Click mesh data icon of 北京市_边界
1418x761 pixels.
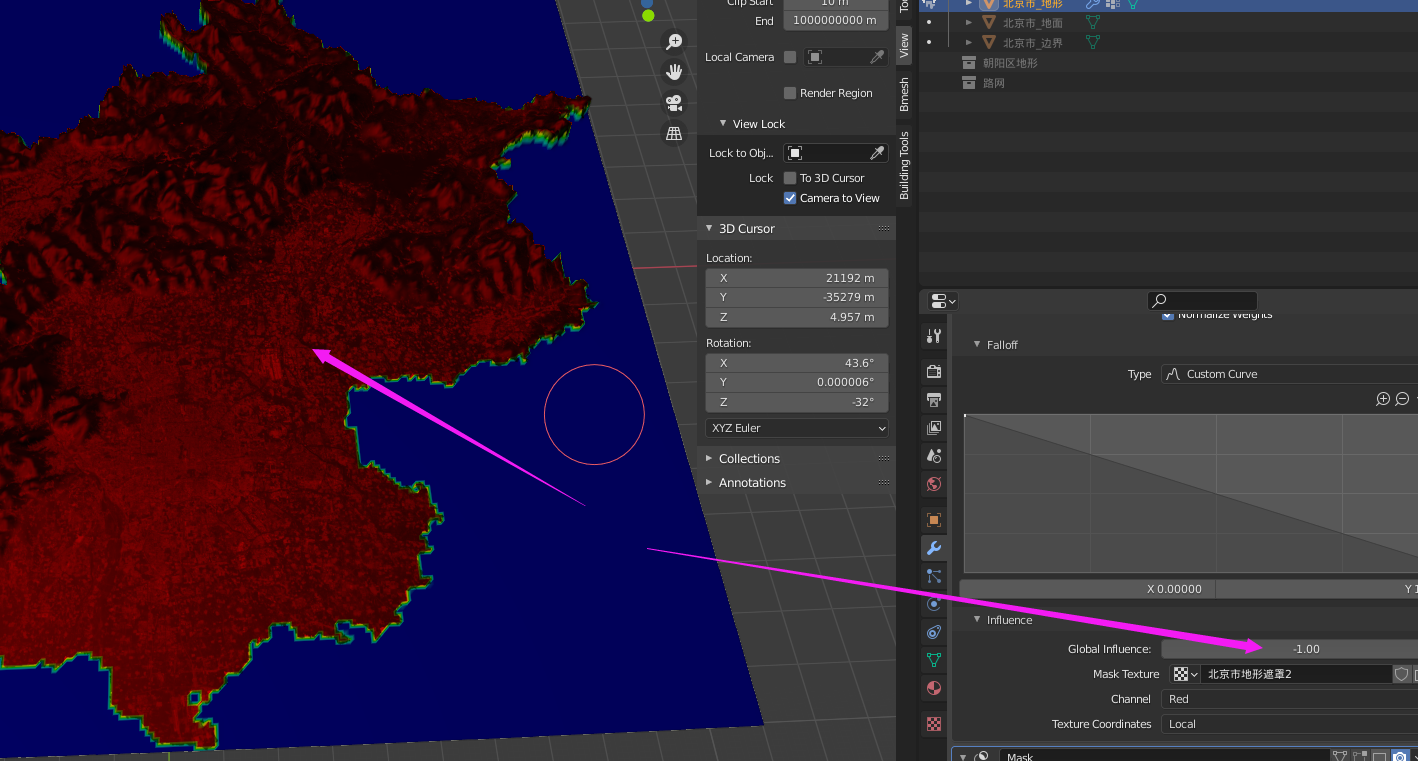tap(1093, 42)
